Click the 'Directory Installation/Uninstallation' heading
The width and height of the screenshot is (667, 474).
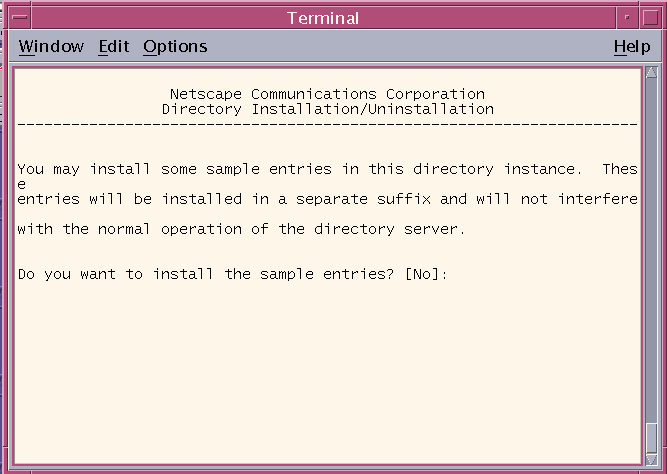(328, 109)
